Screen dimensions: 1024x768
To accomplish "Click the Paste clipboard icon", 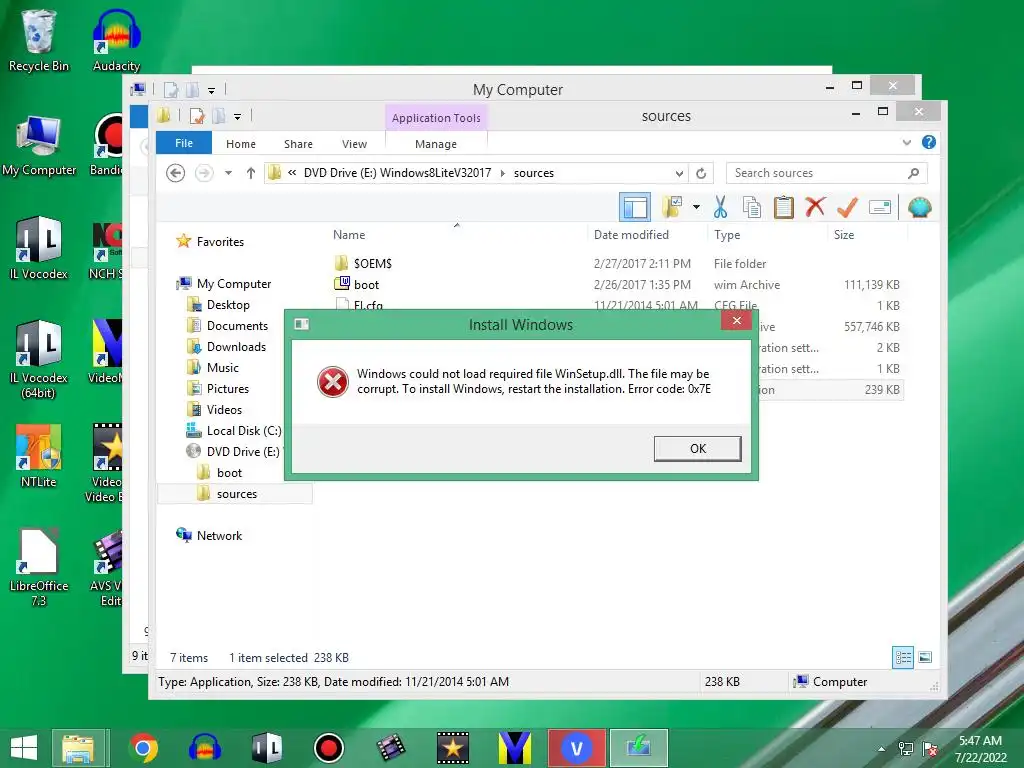I will click(x=784, y=207).
